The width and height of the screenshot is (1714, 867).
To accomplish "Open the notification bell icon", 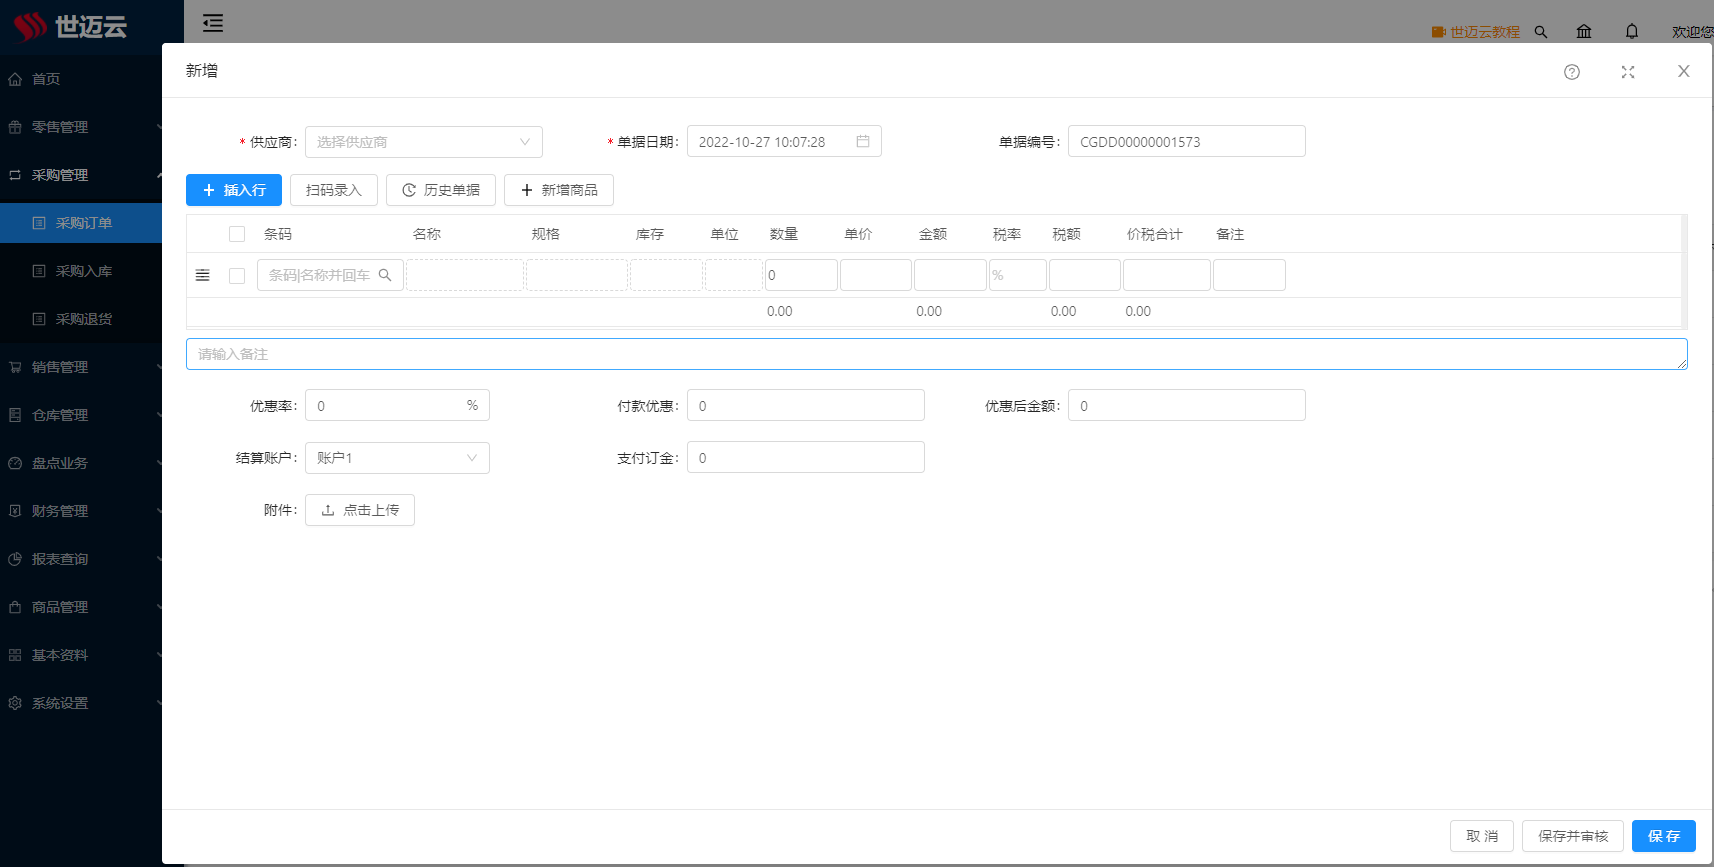I will (1632, 32).
